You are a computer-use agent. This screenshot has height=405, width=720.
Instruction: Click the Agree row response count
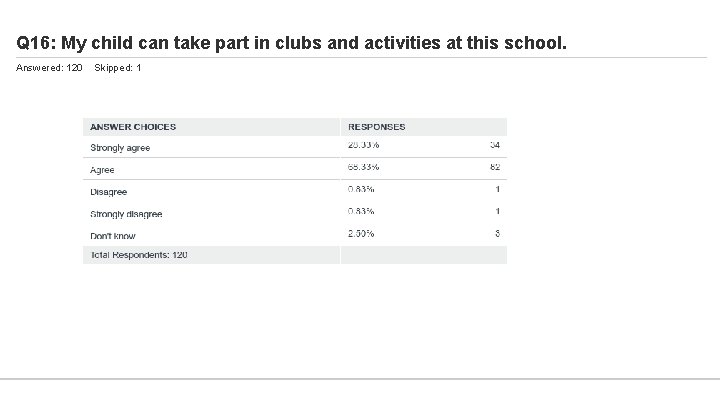pyautogui.click(x=494, y=167)
